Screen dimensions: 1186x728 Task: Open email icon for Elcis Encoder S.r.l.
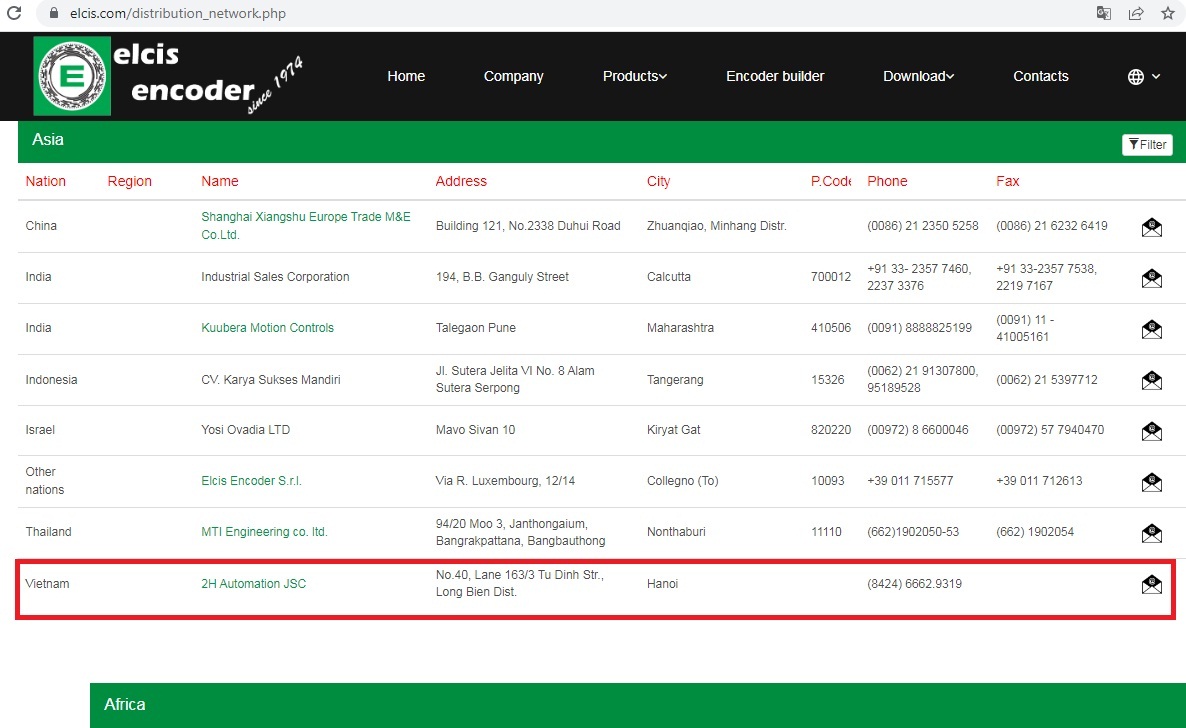point(1151,481)
